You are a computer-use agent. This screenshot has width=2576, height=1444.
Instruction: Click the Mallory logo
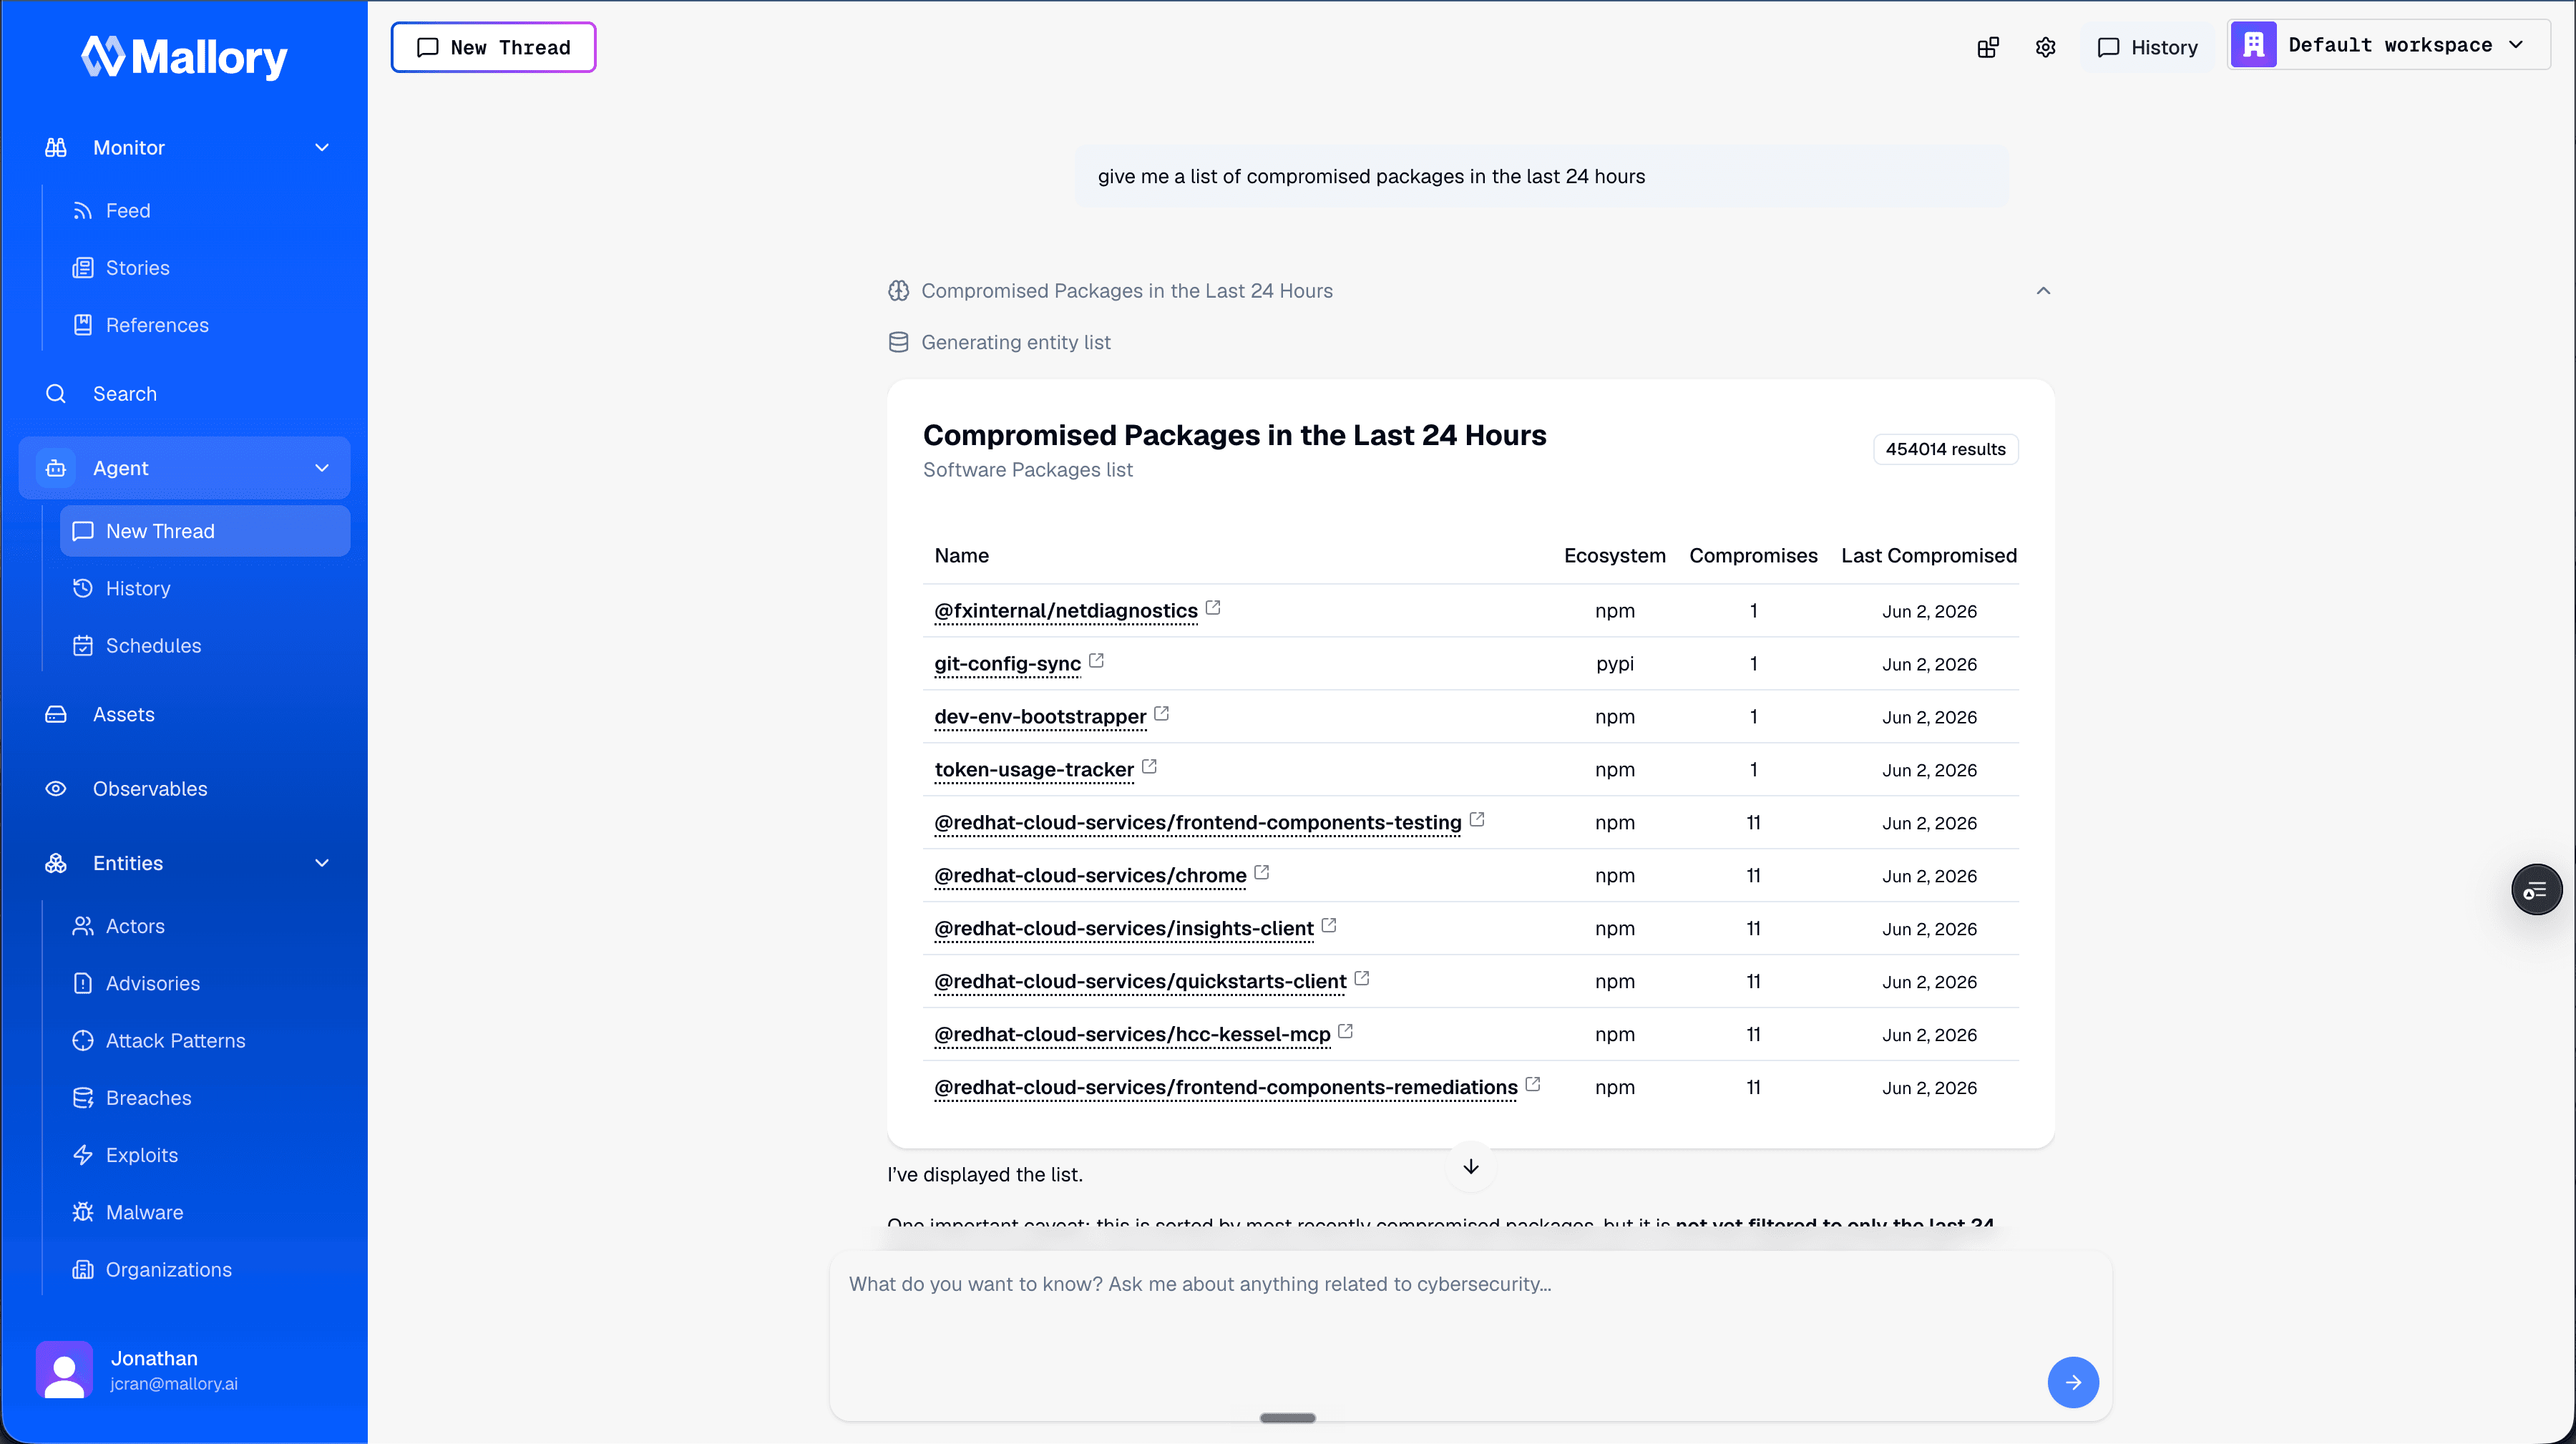point(184,57)
